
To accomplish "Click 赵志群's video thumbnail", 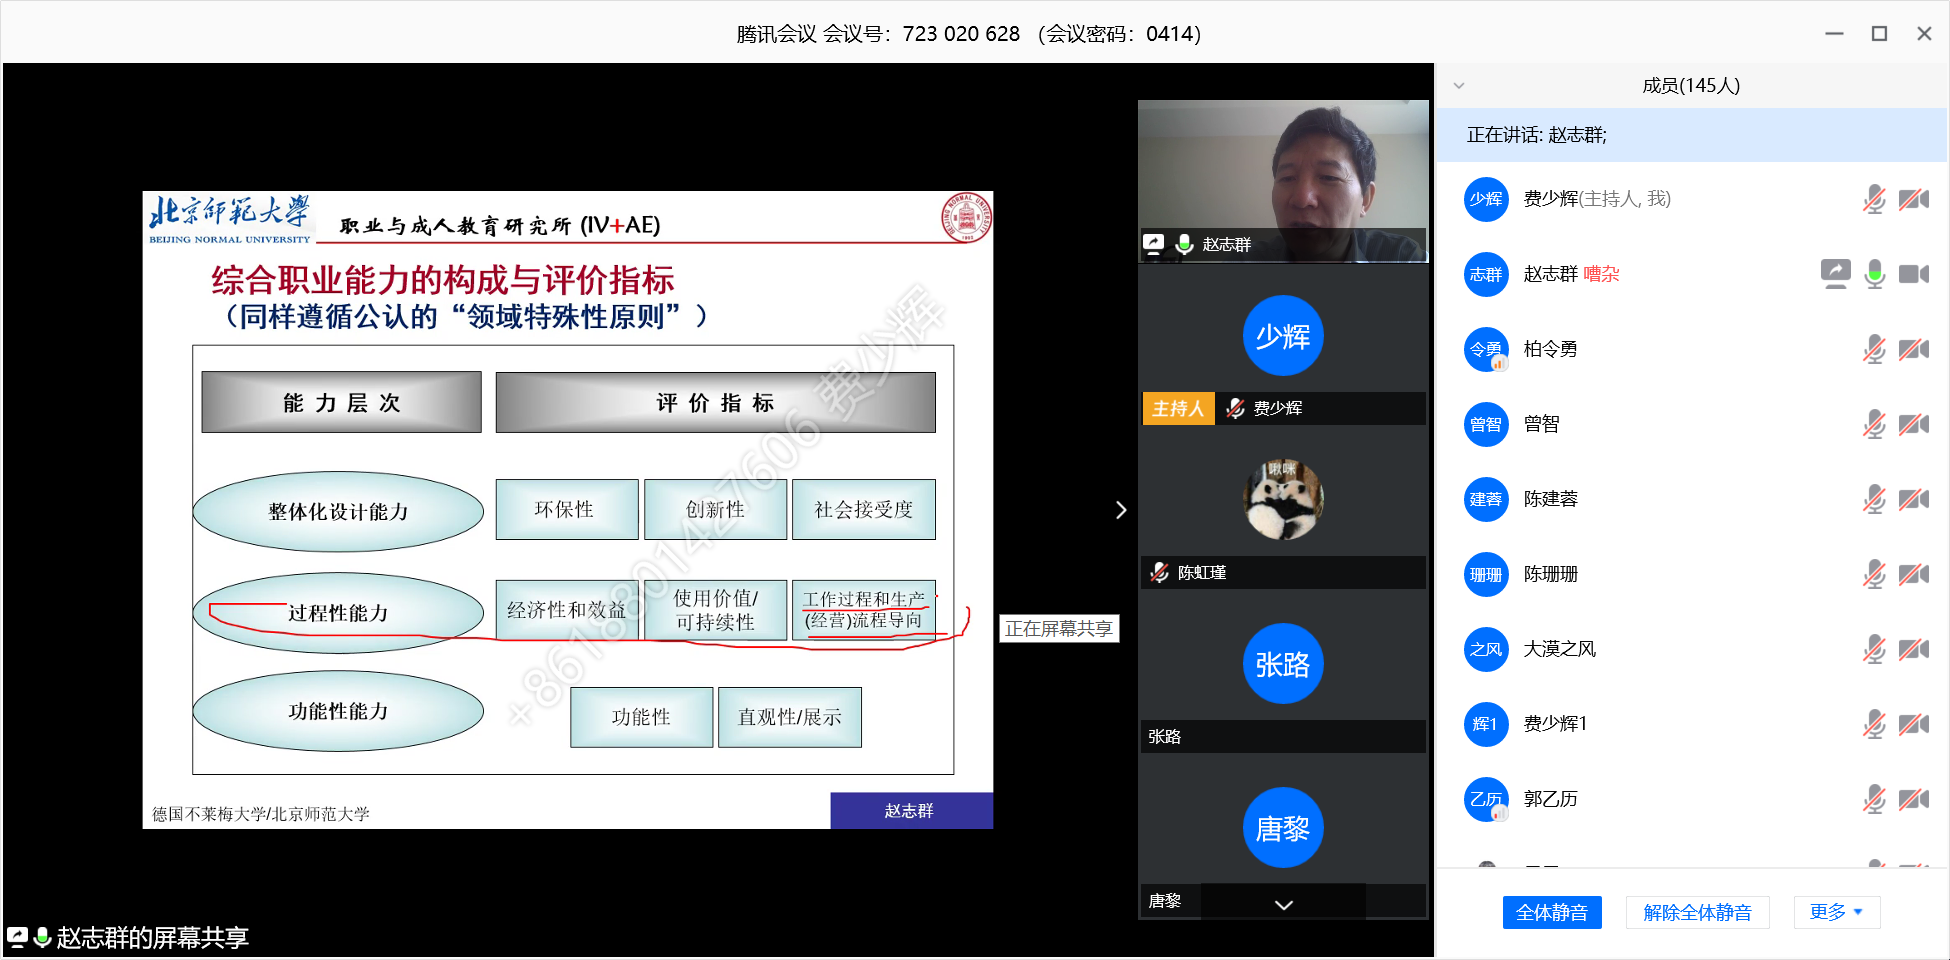I will 1283,180.
